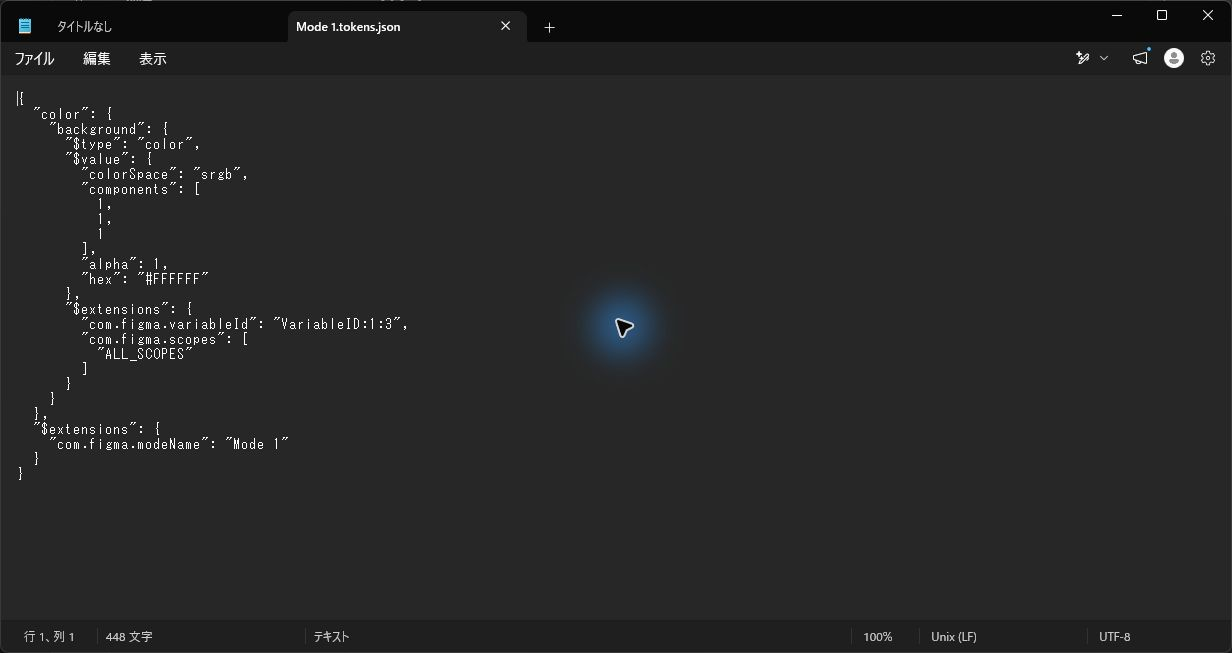Click the UTF-8 encoding indicator
The image size is (1232, 653).
pos(1114,637)
